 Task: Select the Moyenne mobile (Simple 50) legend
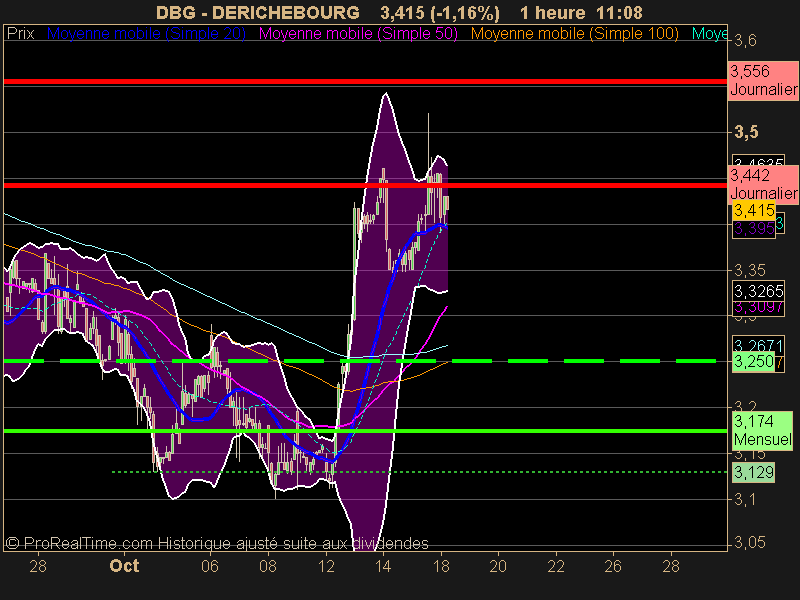click(x=358, y=34)
